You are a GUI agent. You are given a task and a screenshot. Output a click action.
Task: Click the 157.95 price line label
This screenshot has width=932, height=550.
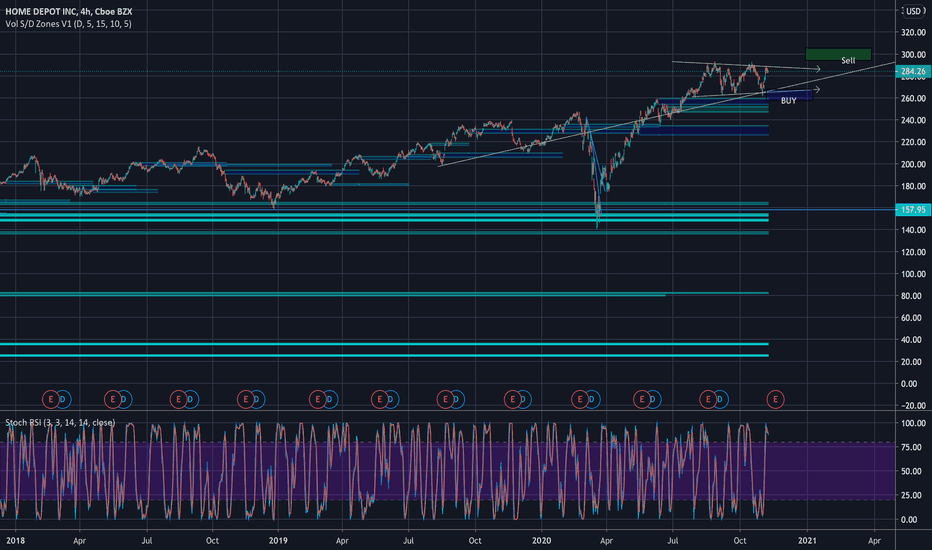913,209
